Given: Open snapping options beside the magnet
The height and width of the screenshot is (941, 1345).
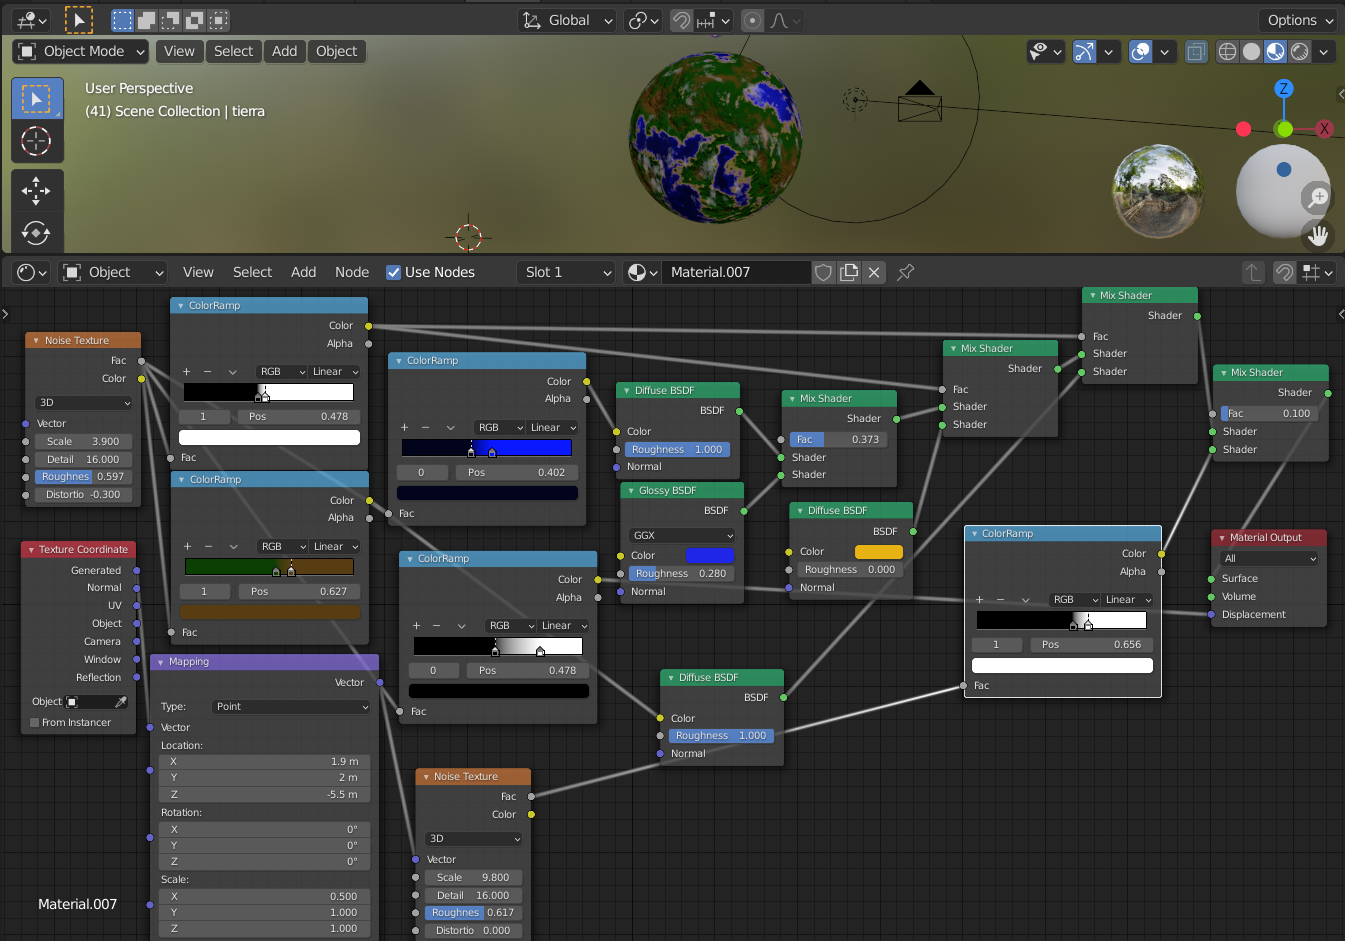Looking at the screenshot, I should pyautogui.click(x=714, y=20).
